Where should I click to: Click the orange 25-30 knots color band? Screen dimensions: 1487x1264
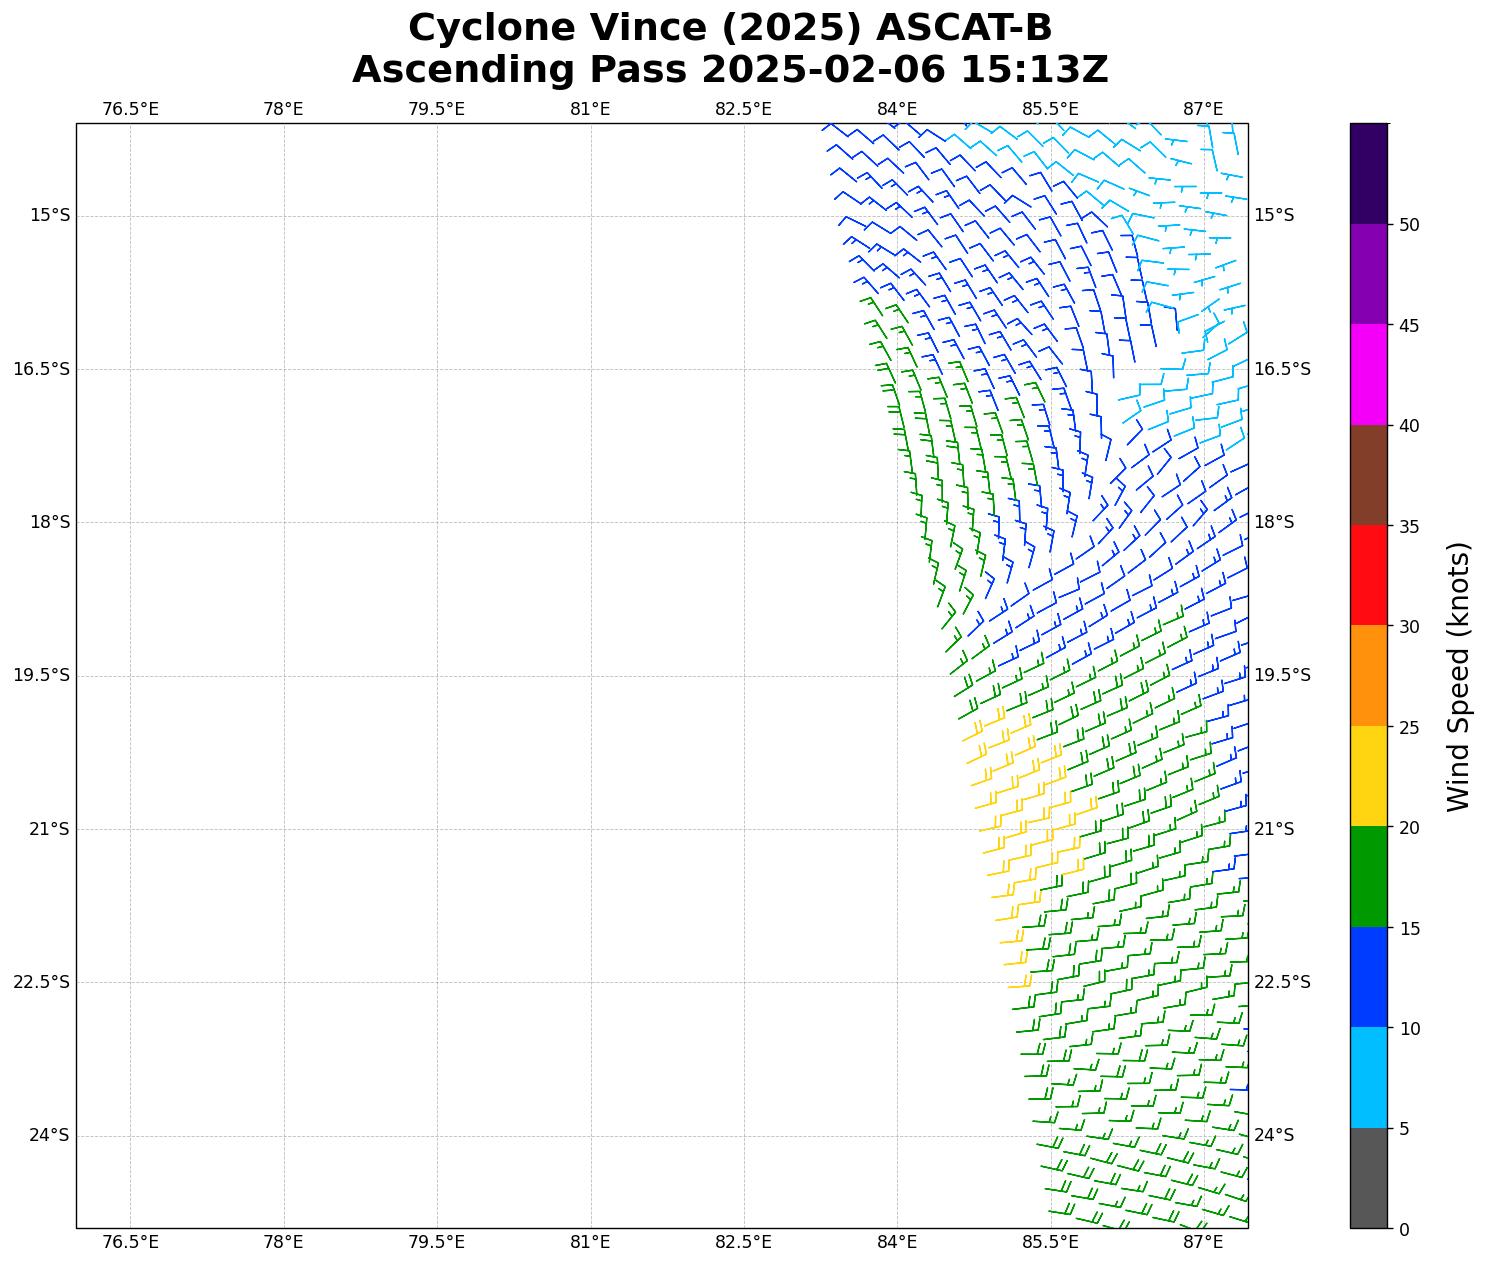coord(1368,675)
